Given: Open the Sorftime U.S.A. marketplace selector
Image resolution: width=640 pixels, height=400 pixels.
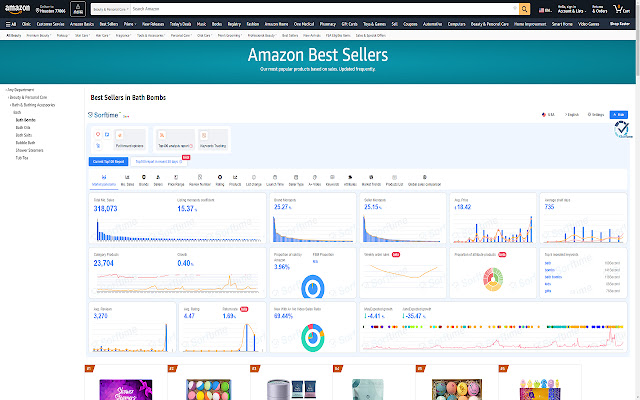Looking at the screenshot, I should pyautogui.click(x=548, y=115).
